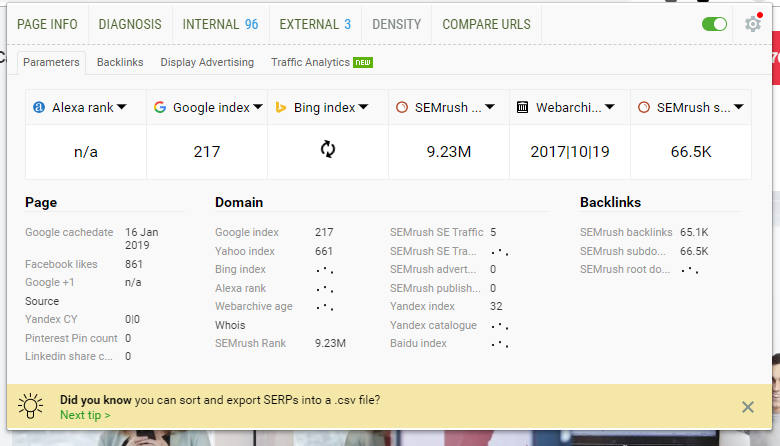The width and height of the screenshot is (780, 446).
Task: Click the Next tip link
Action: pyautogui.click(x=85, y=415)
